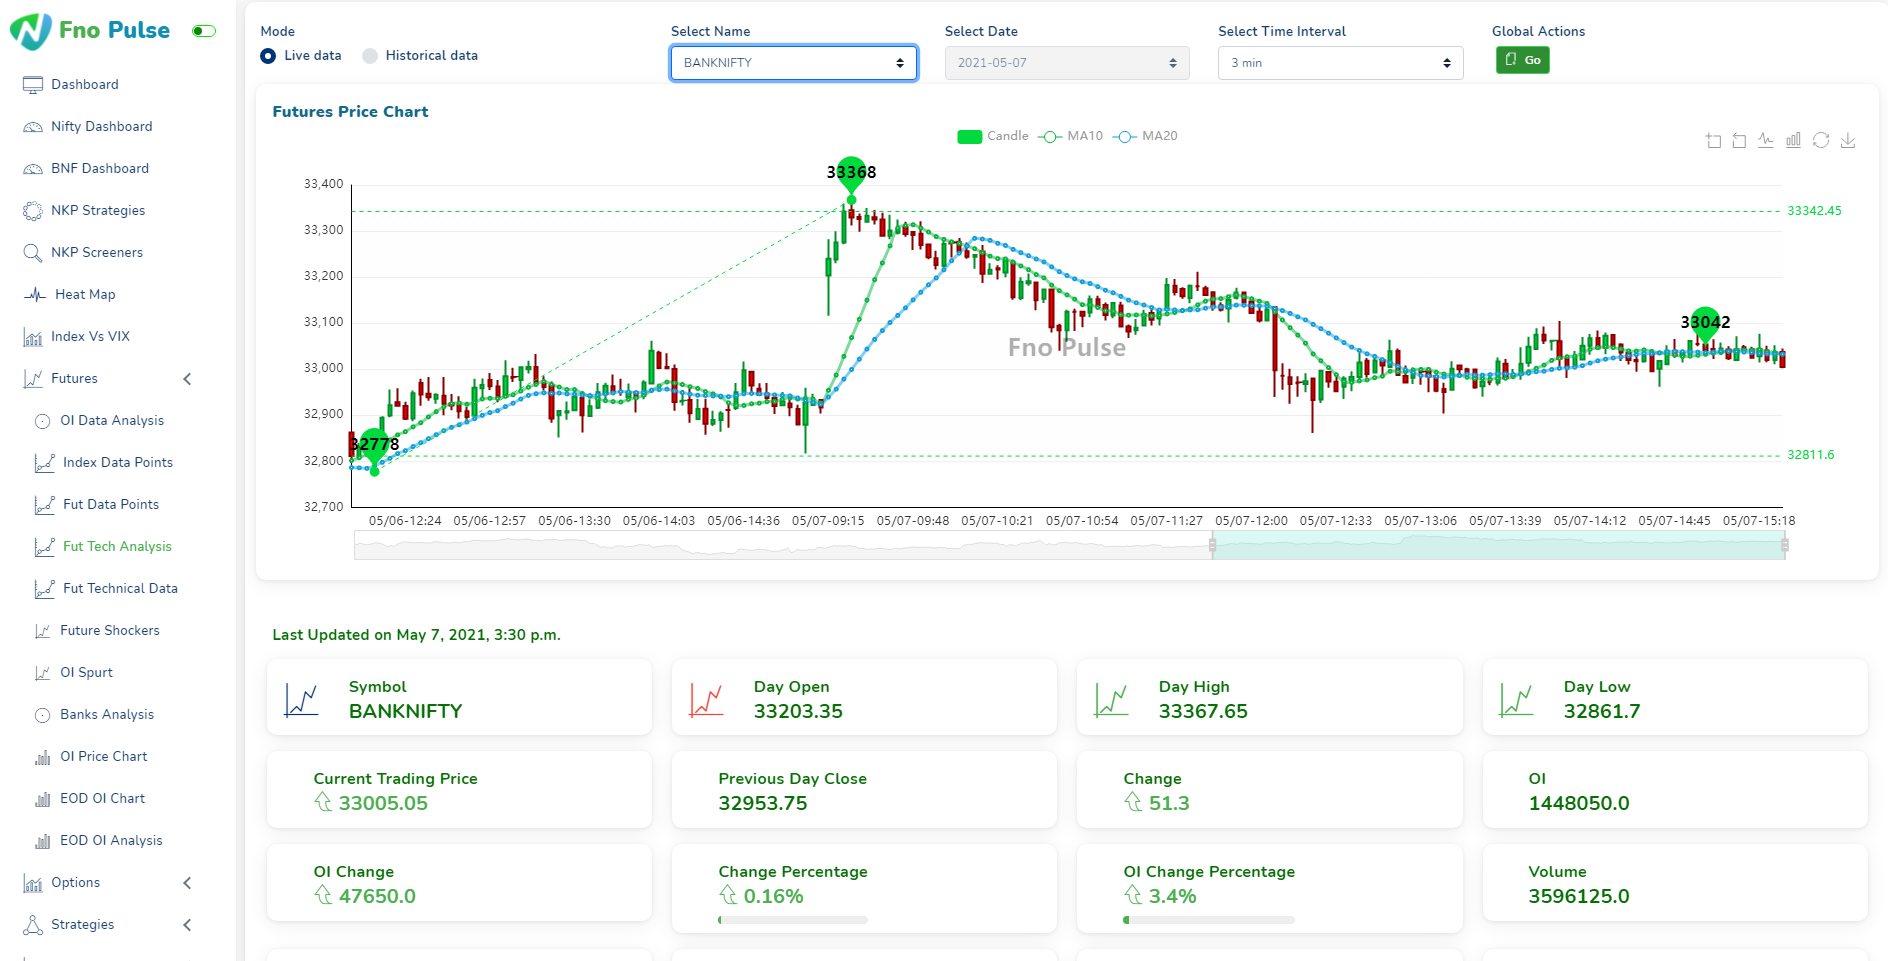Expand the Options menu chevron
The width and height of the screenshot is (1888, 961).
187,883
